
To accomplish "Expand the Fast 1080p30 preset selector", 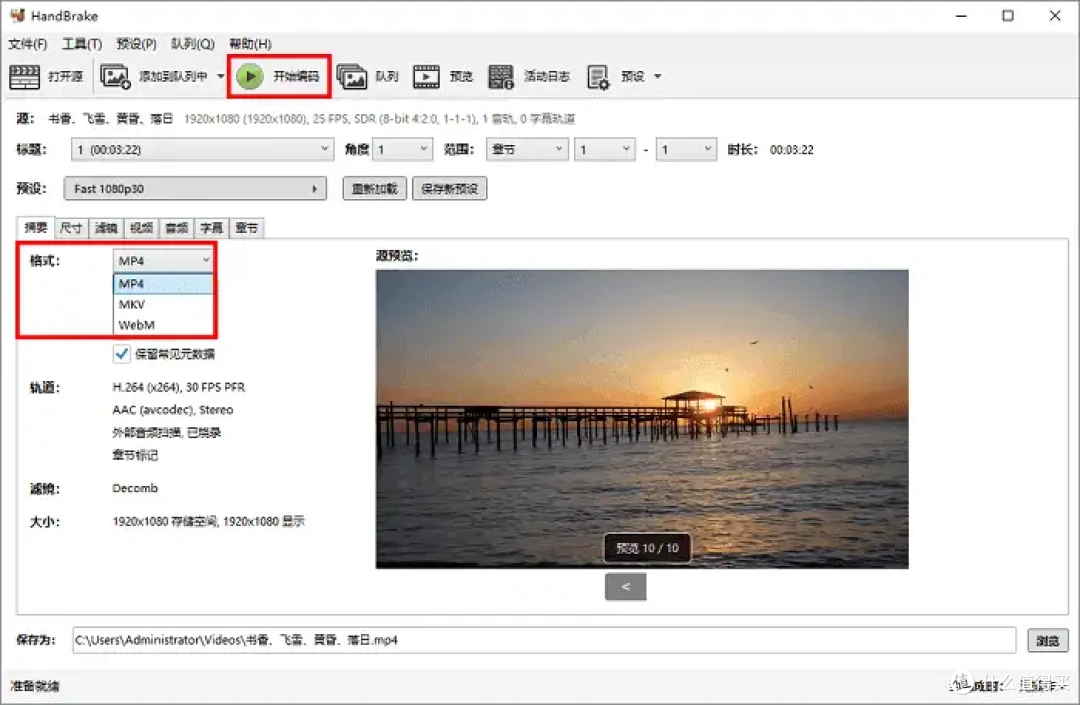I will click(x=195, y=189).
